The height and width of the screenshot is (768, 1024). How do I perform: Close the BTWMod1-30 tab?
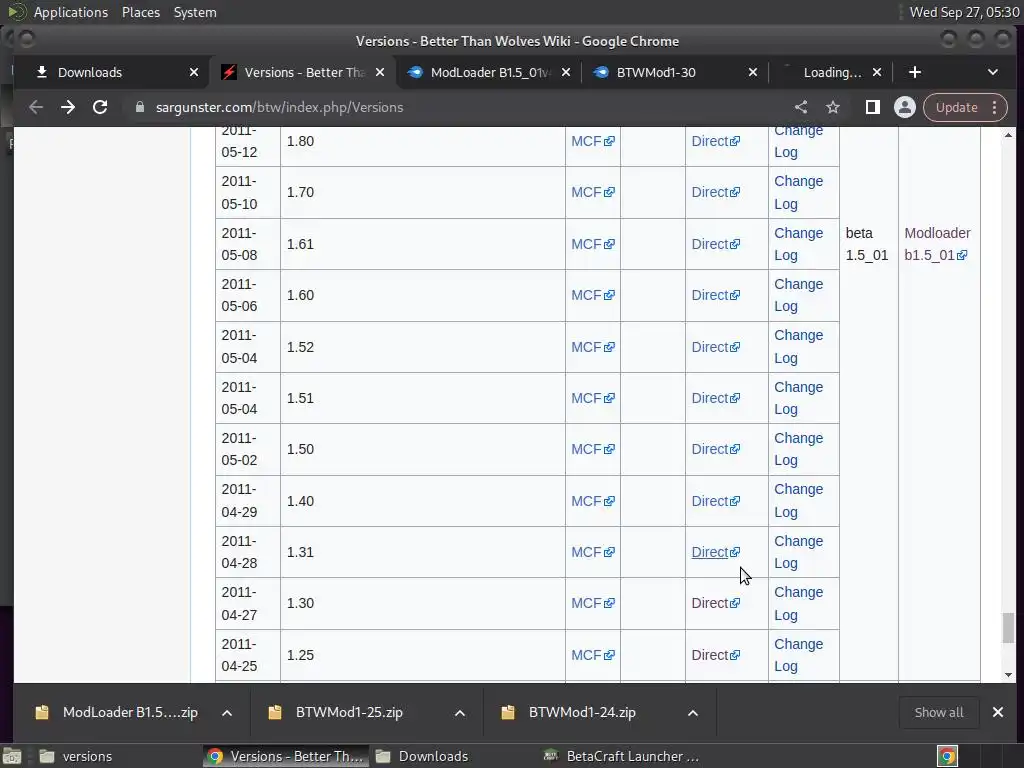click(x=753, y=72)
